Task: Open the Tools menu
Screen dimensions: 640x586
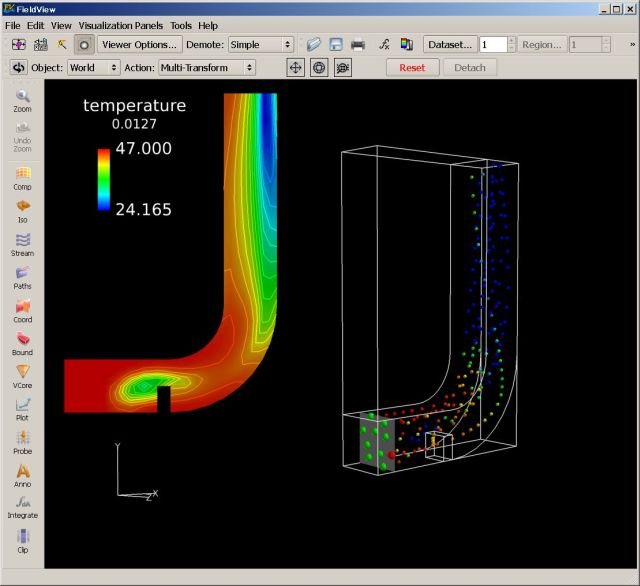Action: (x=181, y=25)
